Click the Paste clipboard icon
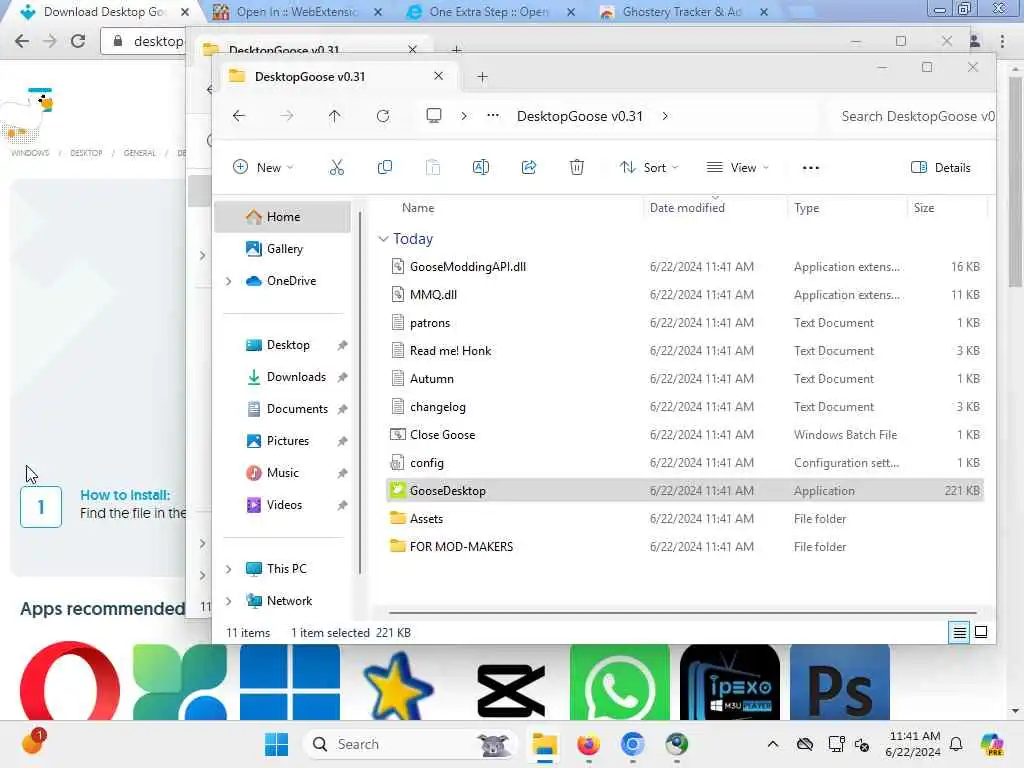This screenshot has width=1024, height=768. [432, 168]
